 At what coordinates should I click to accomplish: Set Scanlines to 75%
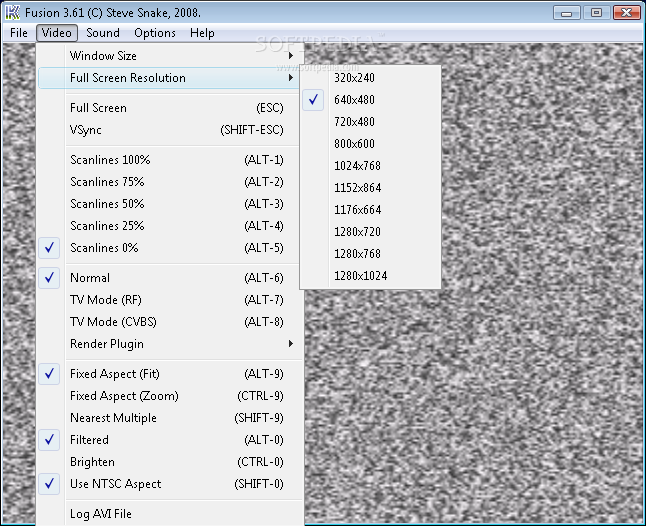coord(171,182)
